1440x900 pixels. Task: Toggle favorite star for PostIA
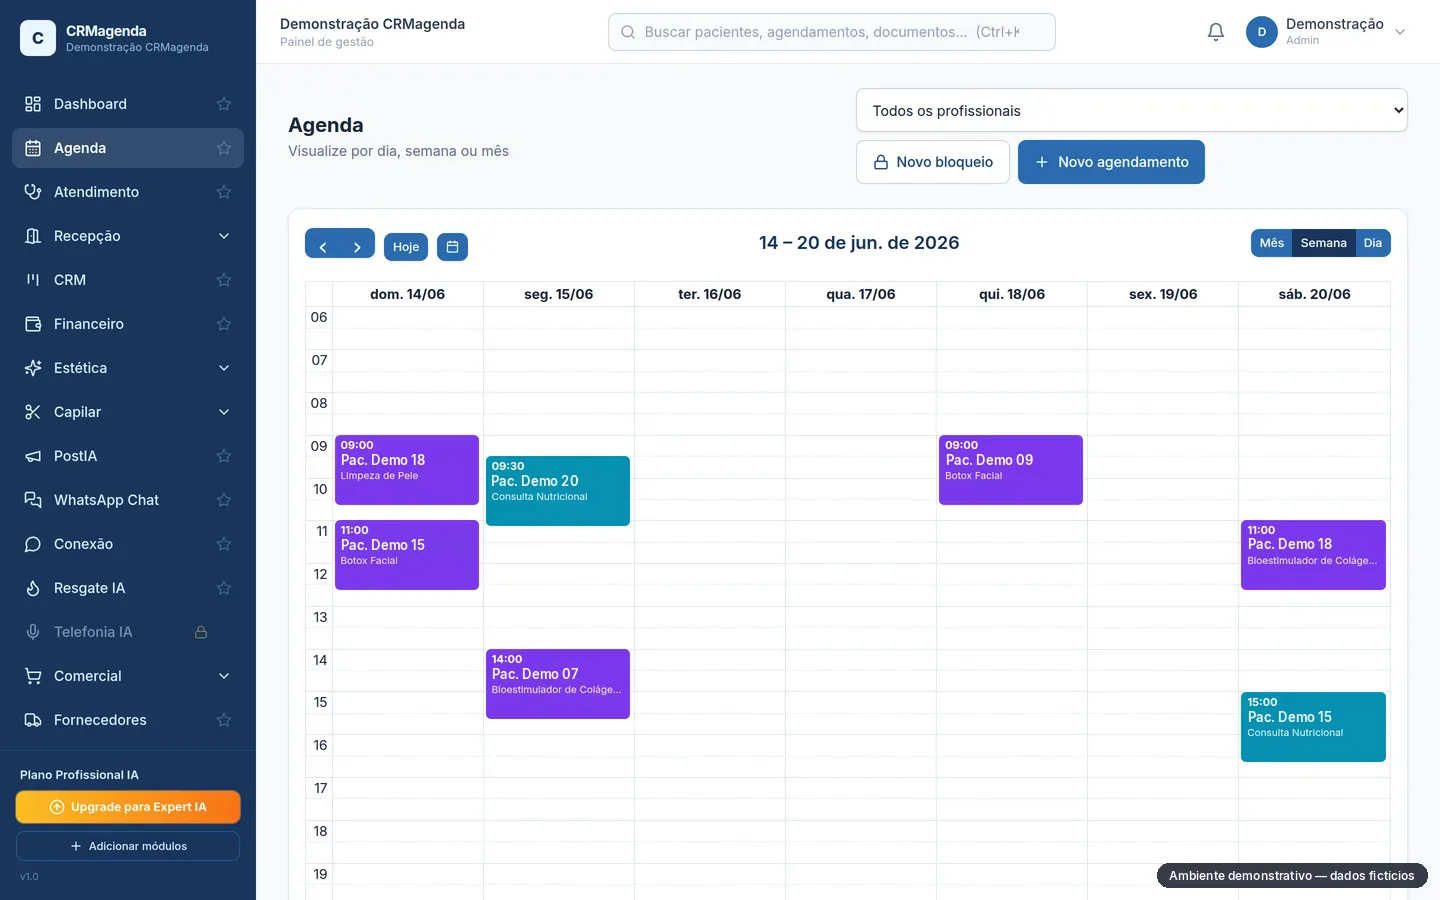224,456
